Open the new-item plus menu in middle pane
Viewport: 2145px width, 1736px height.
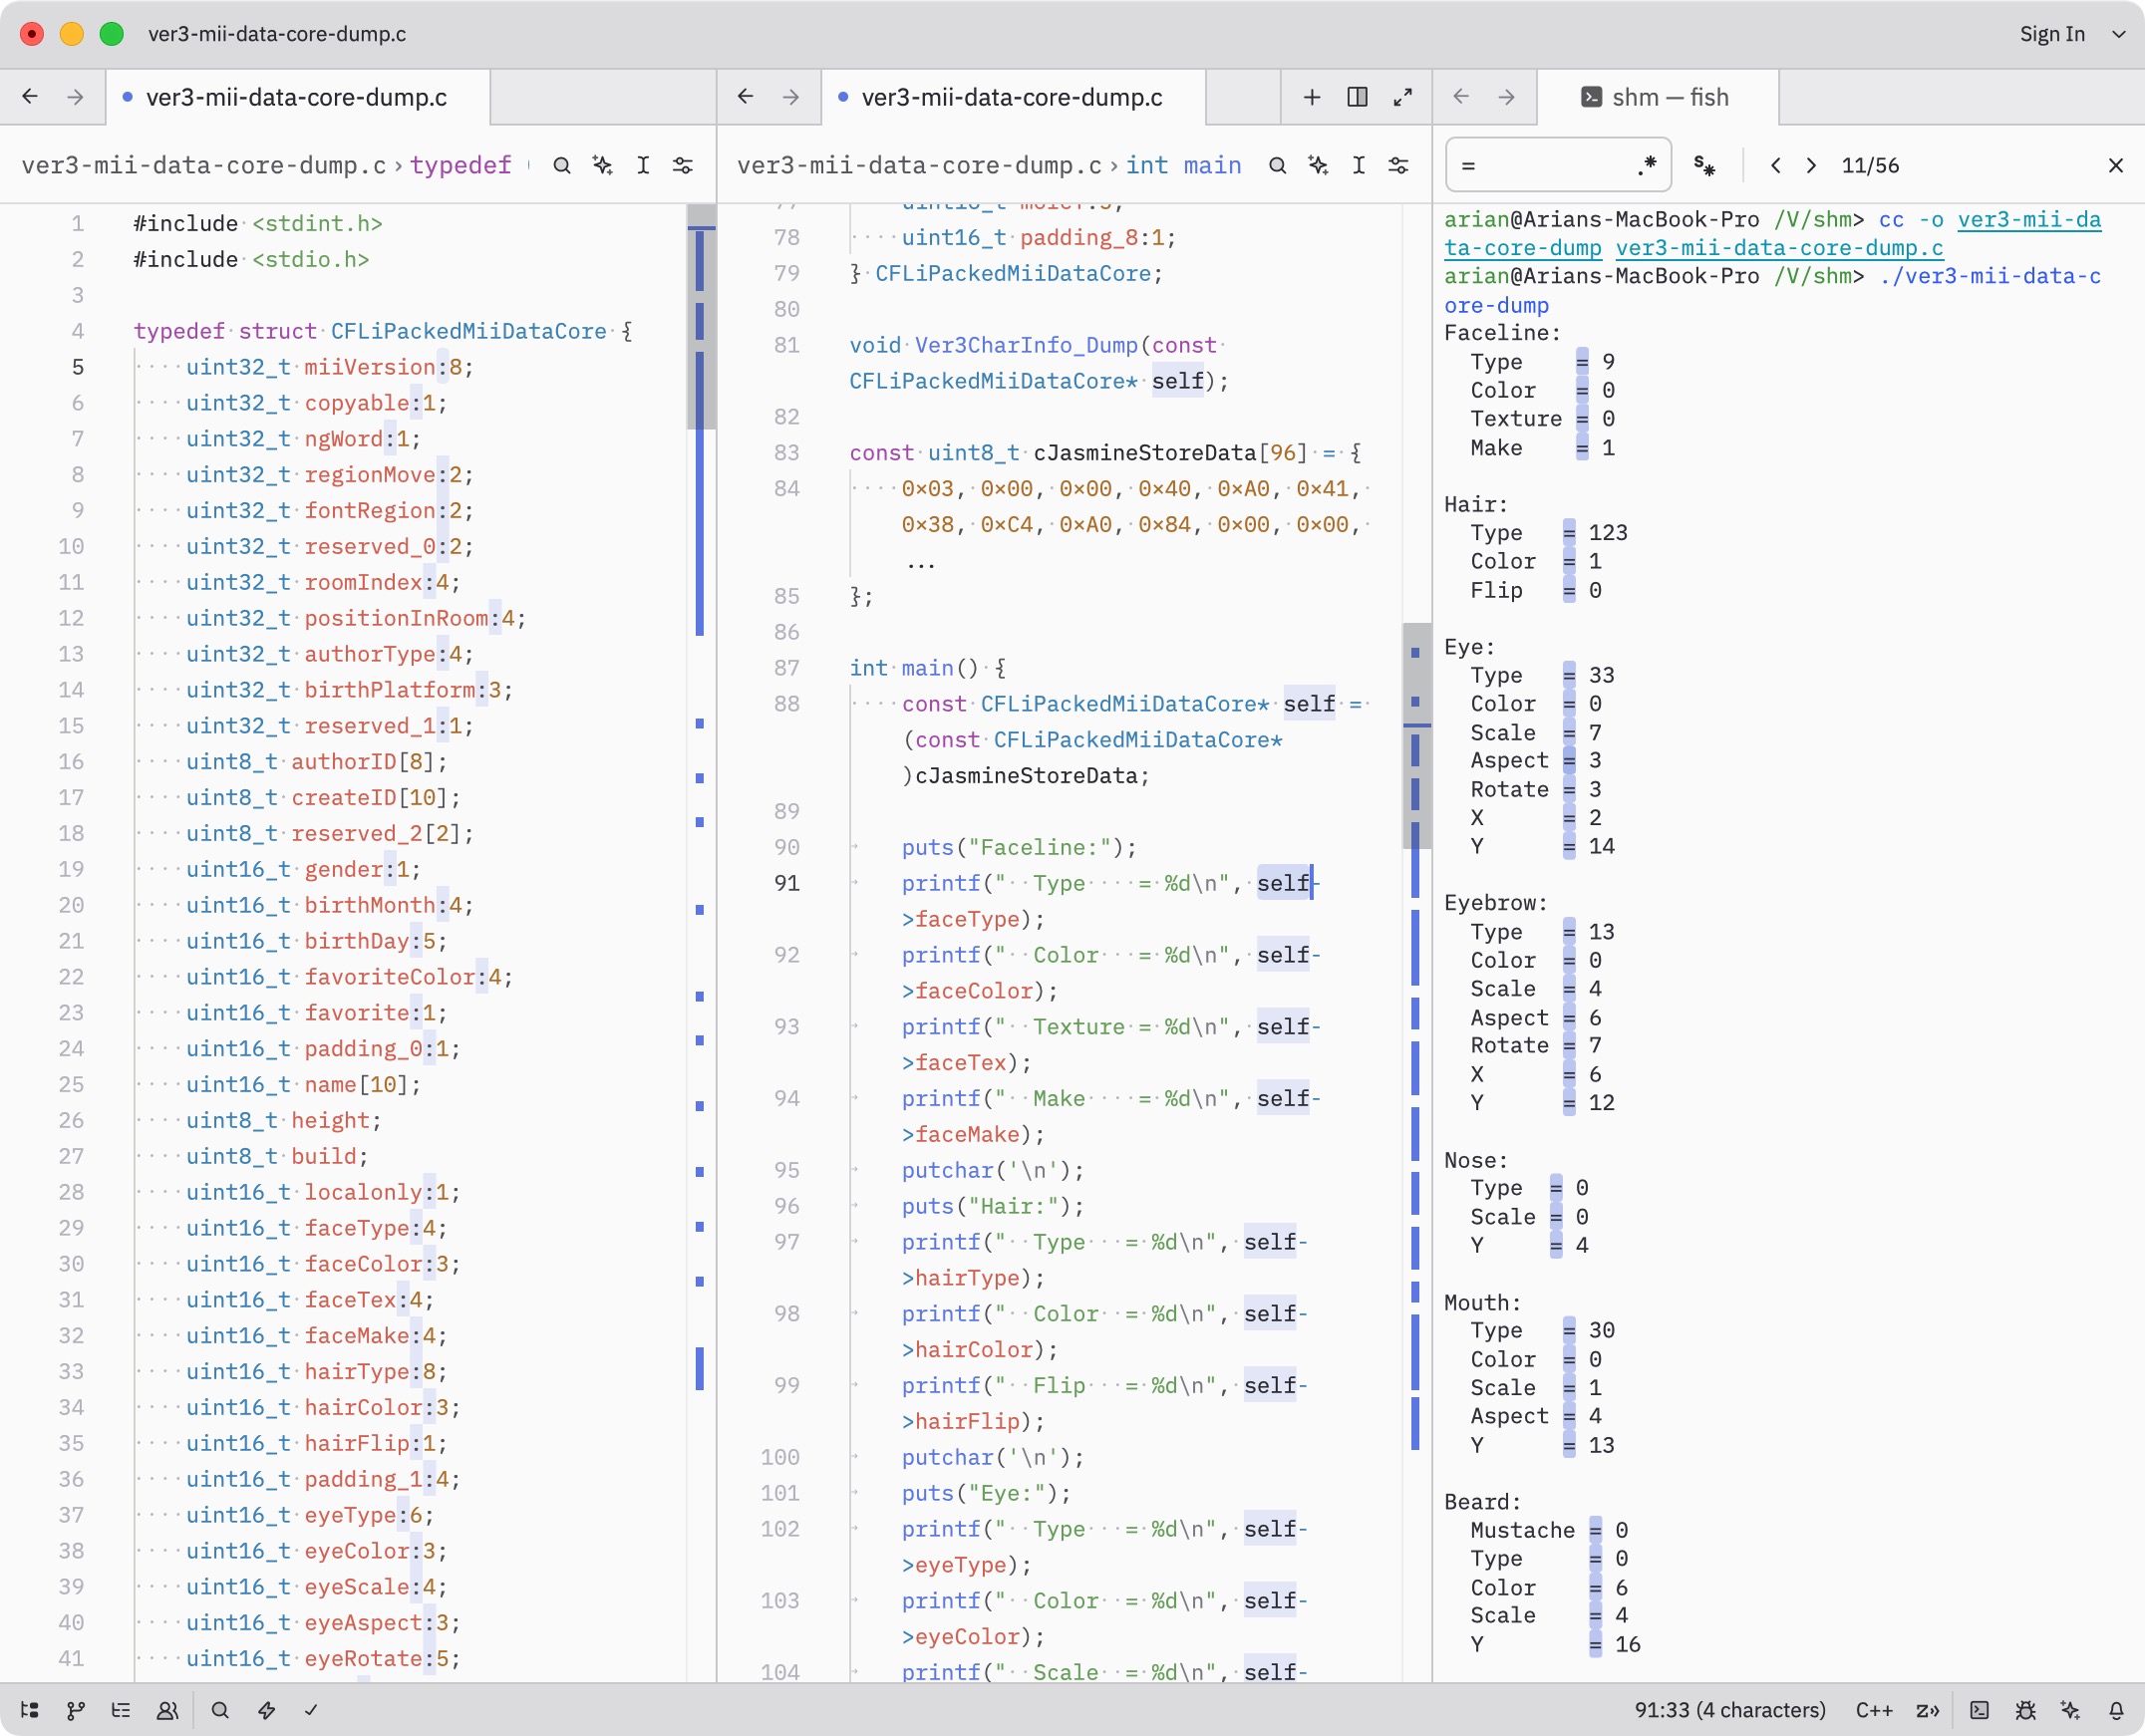[x=1312, y=97]
